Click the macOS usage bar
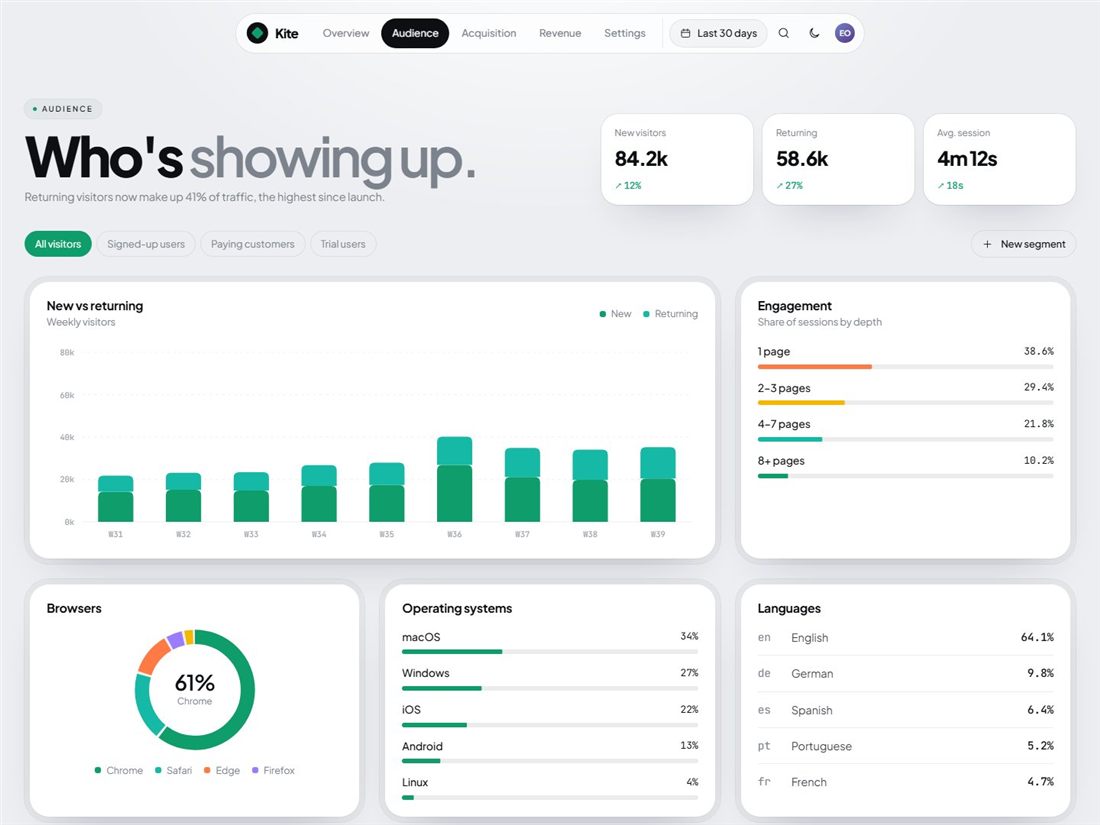 [x=452, y=652]
